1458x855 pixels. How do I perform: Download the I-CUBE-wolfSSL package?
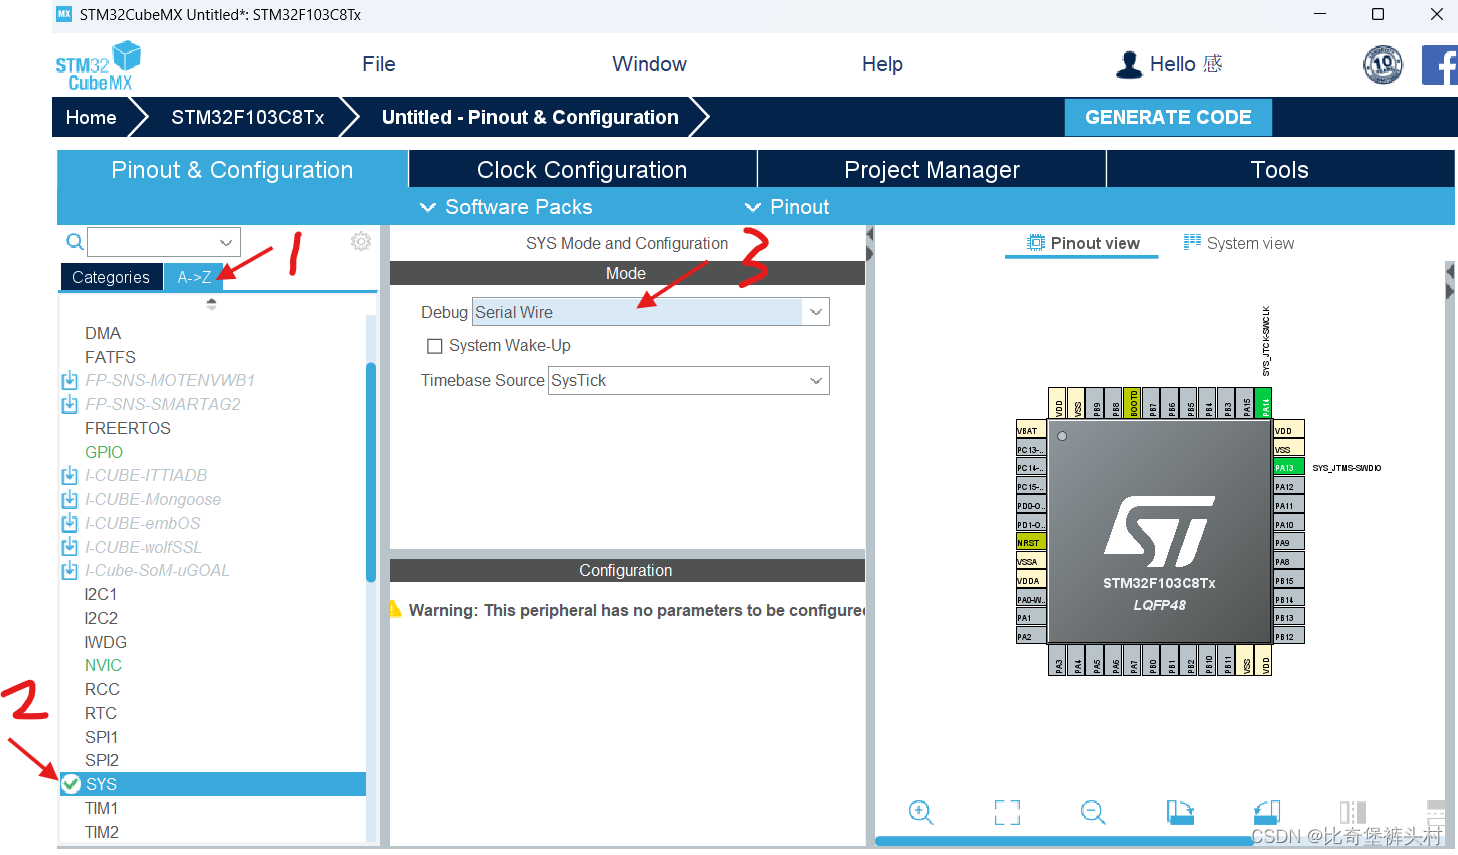(x=69, y=548)
